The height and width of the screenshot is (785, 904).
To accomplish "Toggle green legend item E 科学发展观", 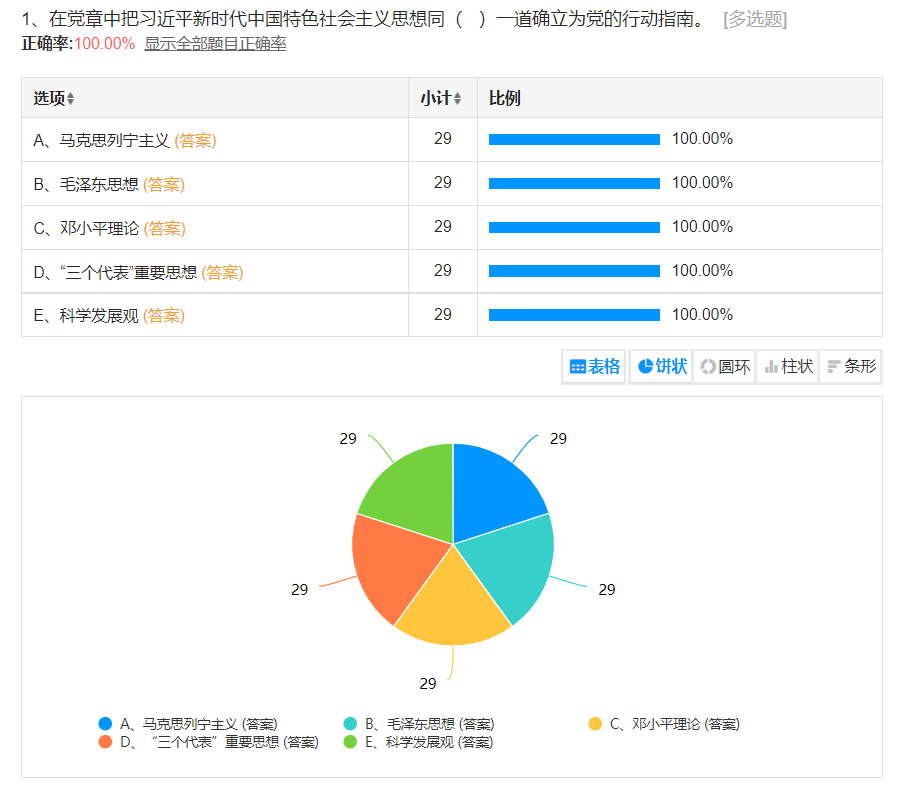I will coord(418,742).
